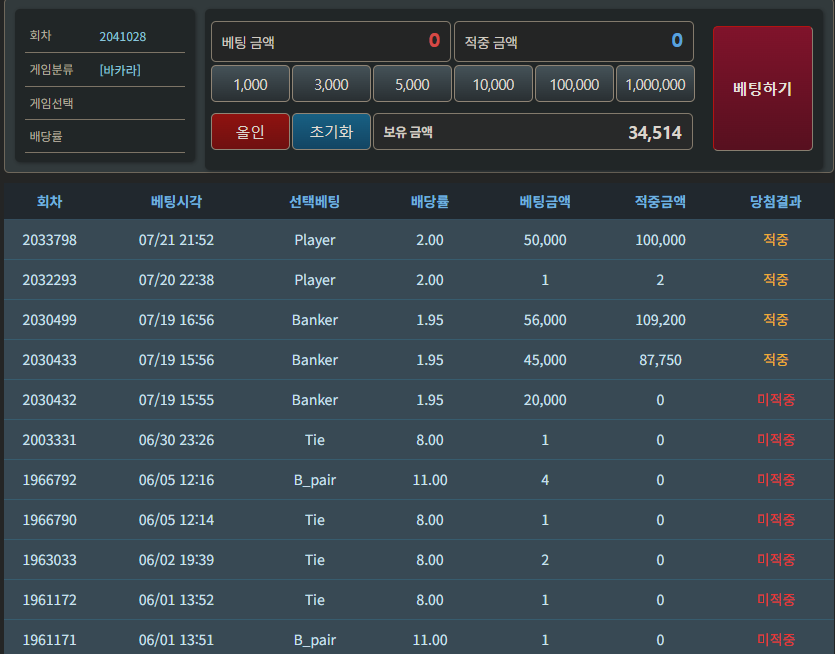Add 3,000 to the bet amount
835x654 pixels.
pyautogui.click(x=331, y=84)
